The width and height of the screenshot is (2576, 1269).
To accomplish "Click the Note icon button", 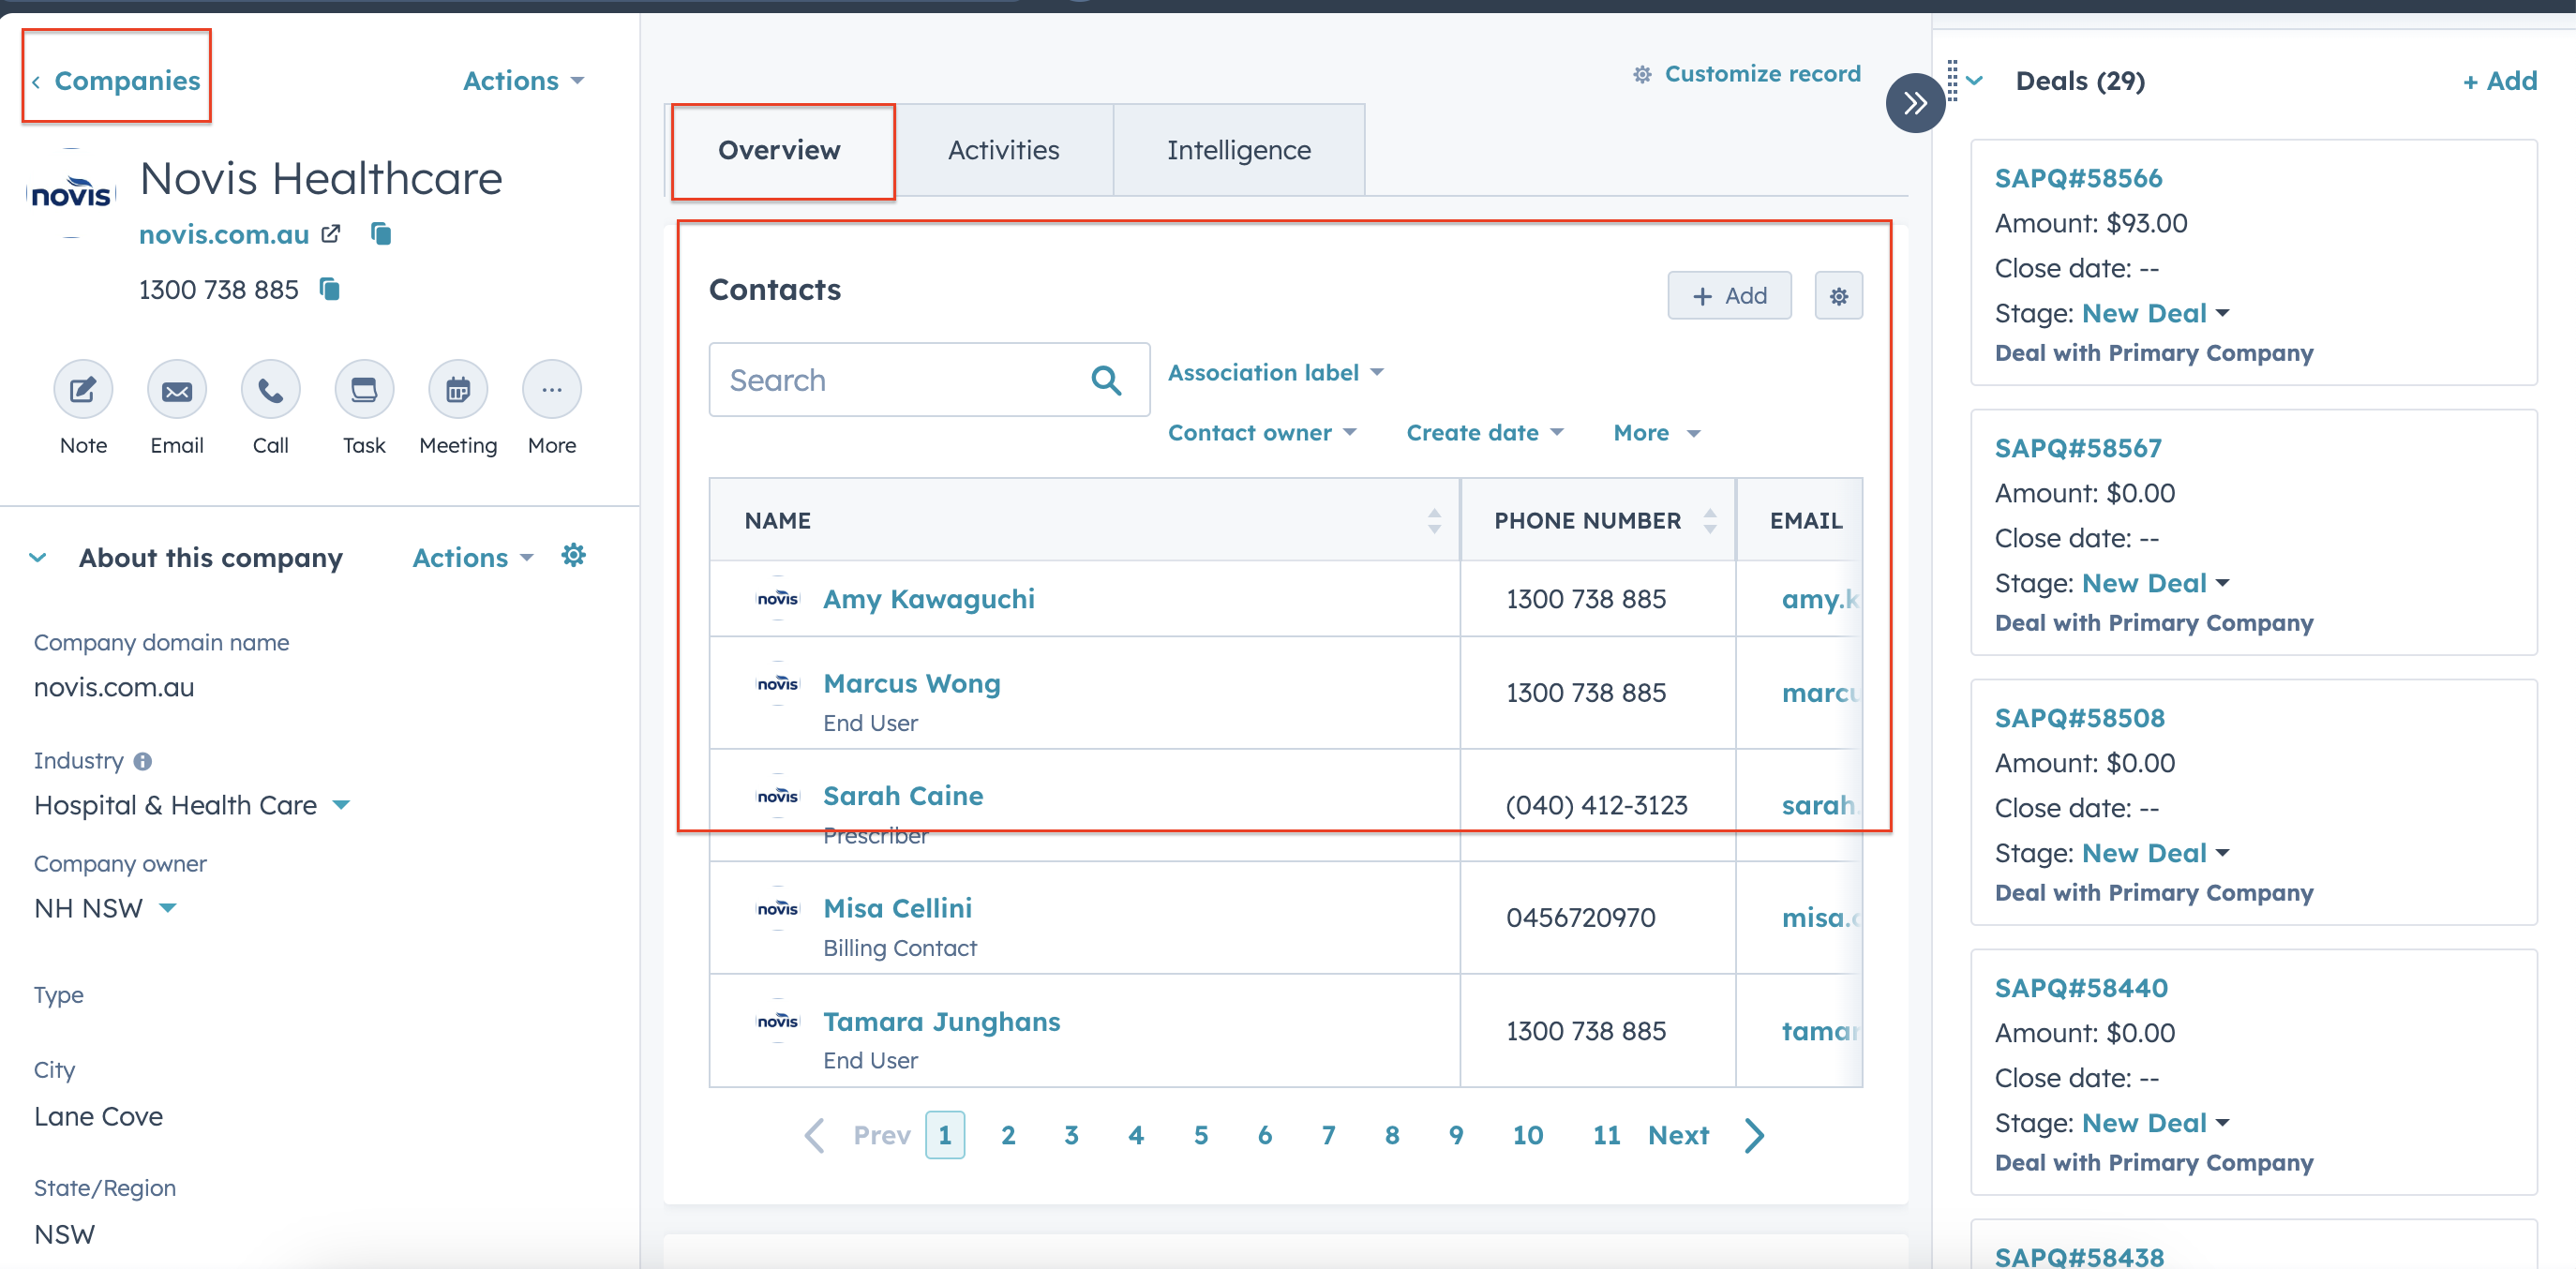I will point(83,390).
